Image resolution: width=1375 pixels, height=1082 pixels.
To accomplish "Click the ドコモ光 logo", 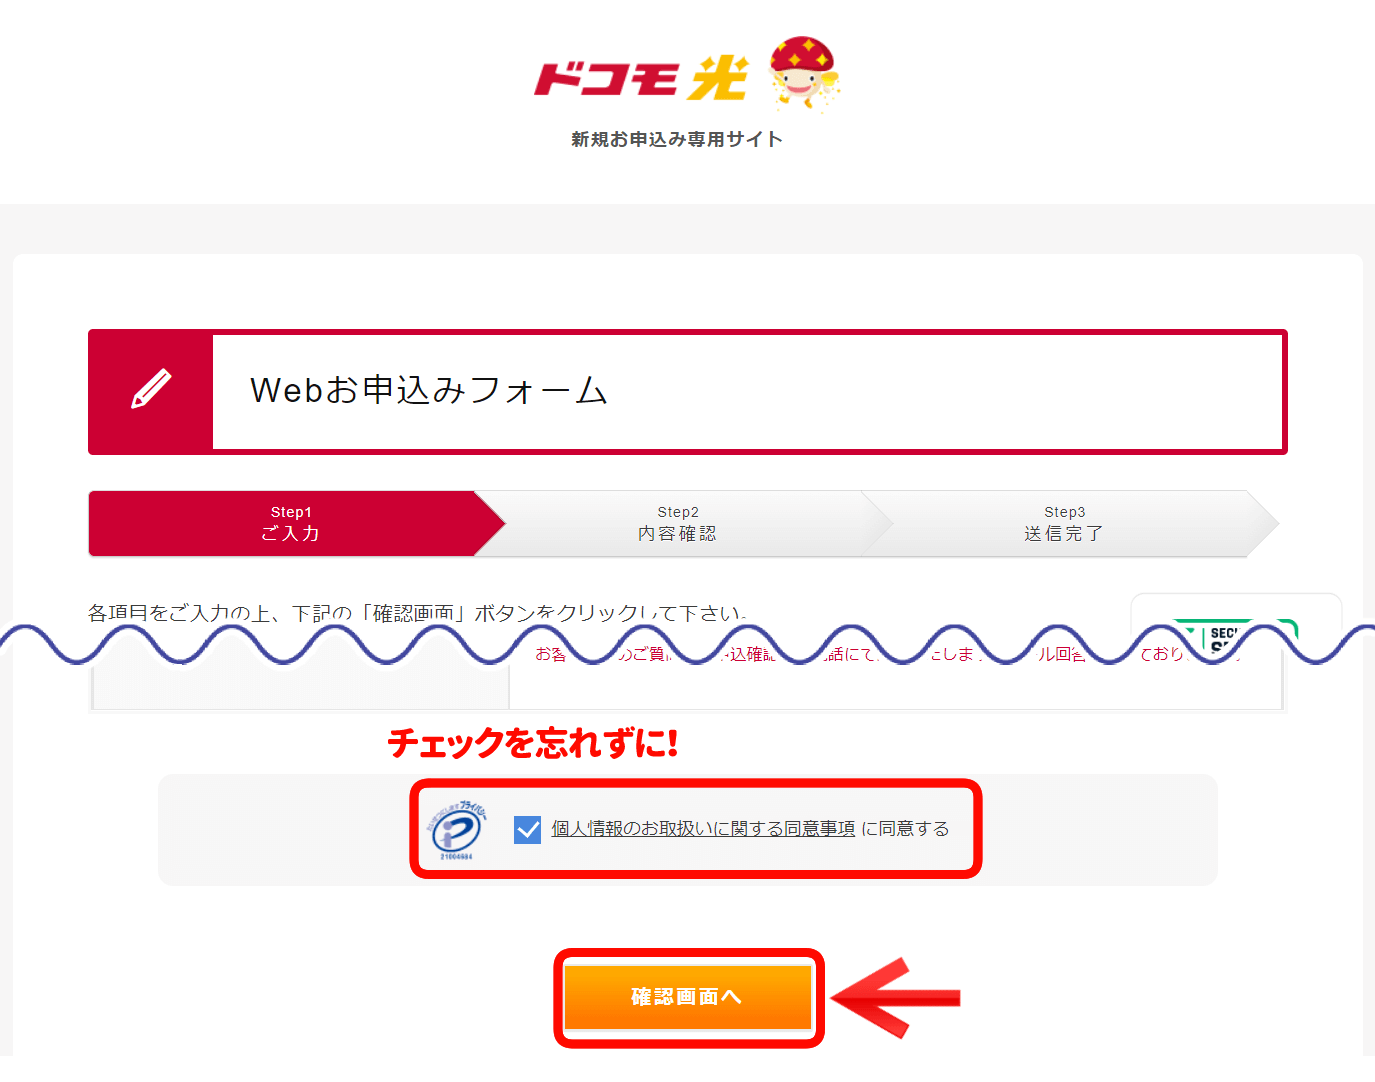I will [641, 78].
